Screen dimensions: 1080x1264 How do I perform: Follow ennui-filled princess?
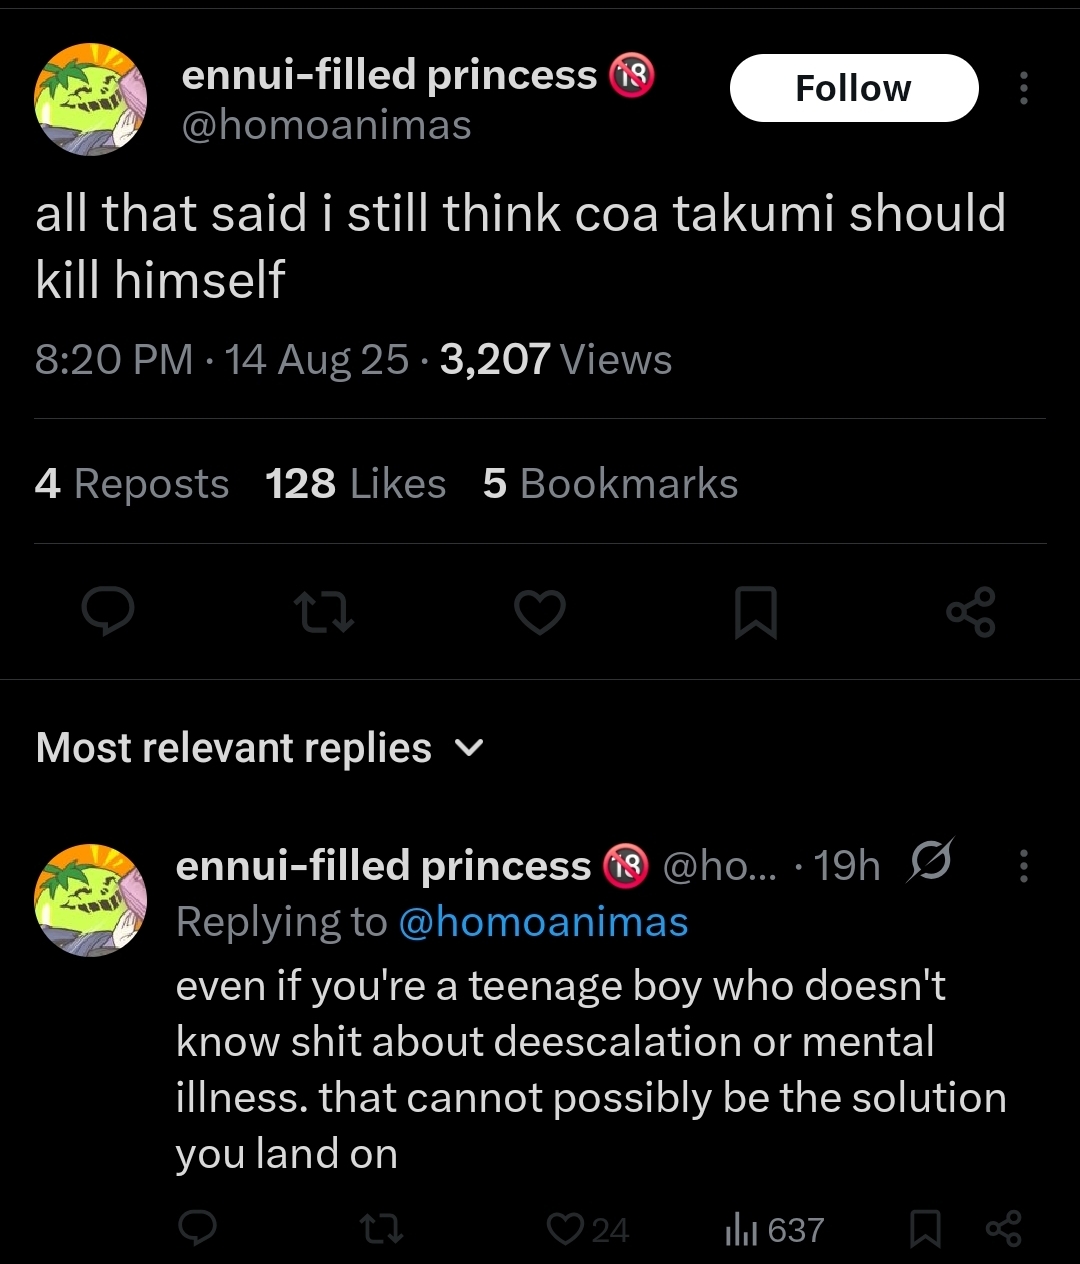point(853,88)
